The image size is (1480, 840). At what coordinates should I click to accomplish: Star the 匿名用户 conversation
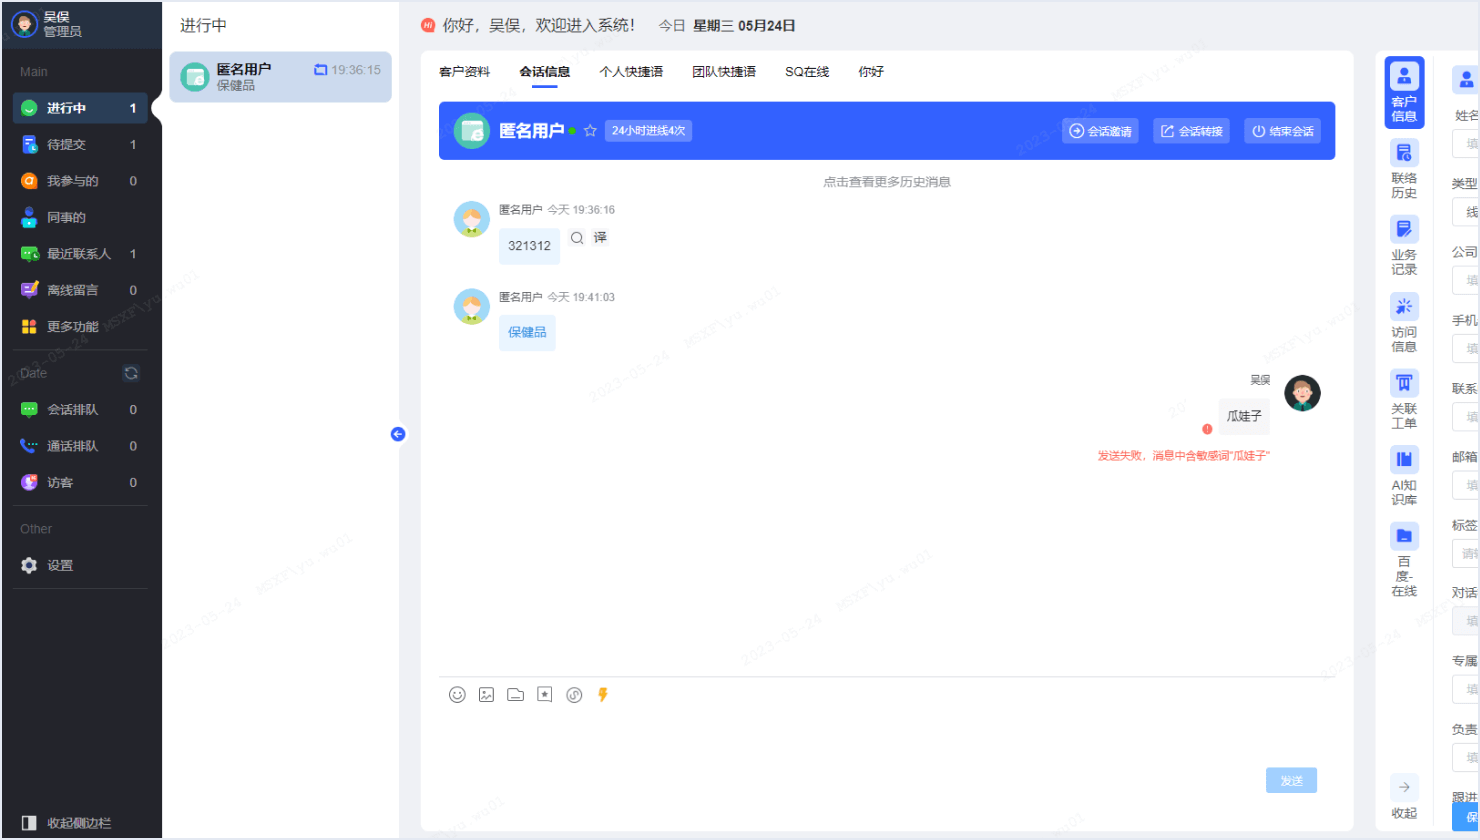(590, 130)
